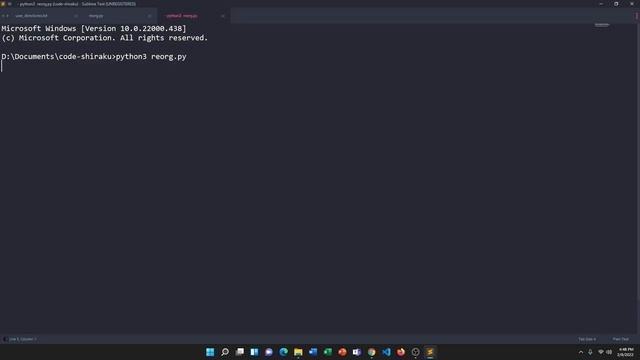Open network settings via the Wi-Fi tray icon
Image resolution: width=640 pixels, height=360 pixels.
click(601, 352)
